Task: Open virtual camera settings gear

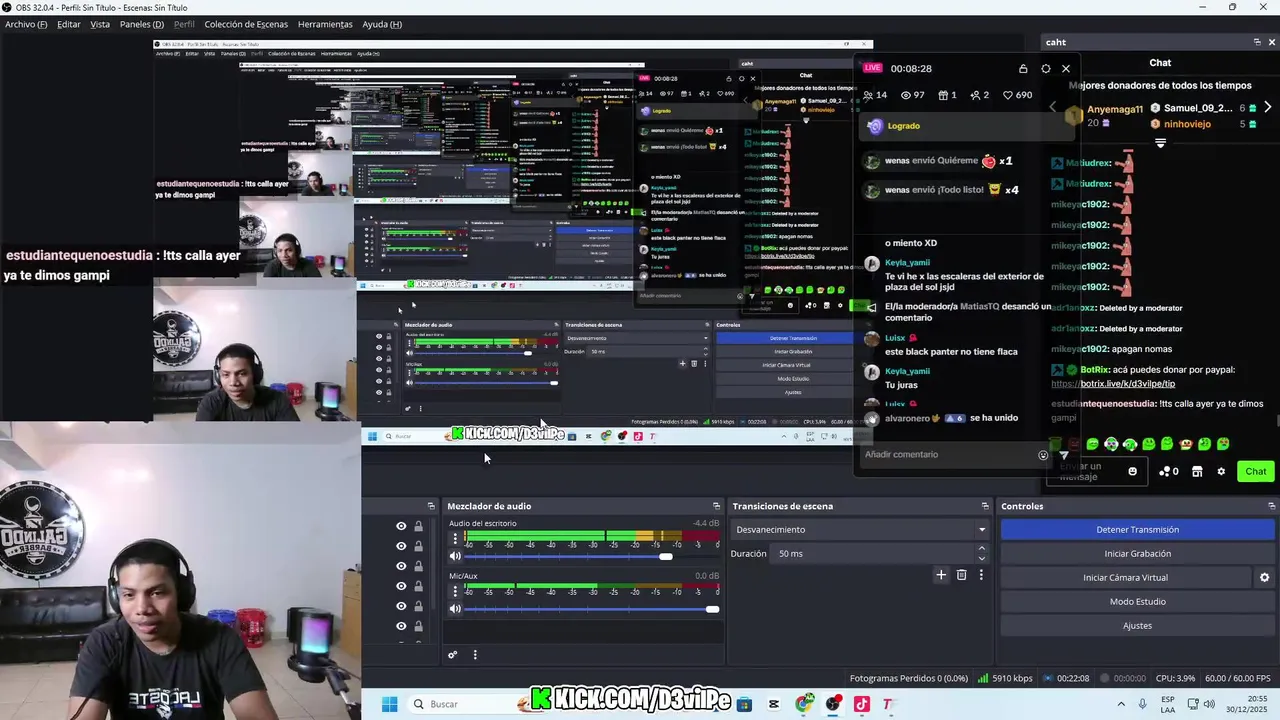Action: click(x=1264, y=578)
